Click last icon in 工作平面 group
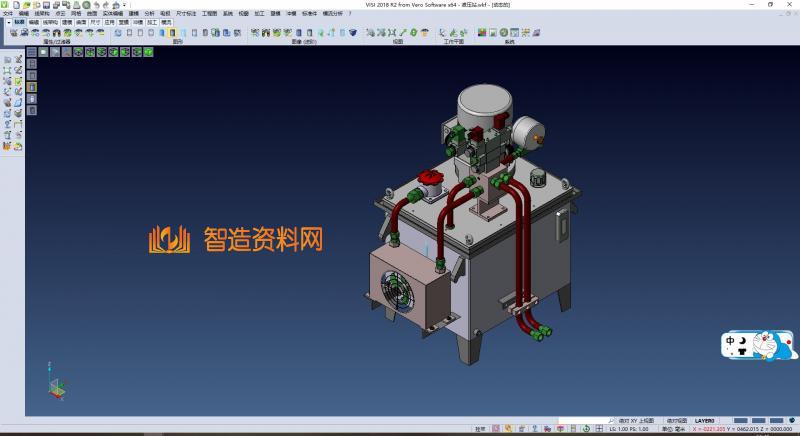 point(463,33)
